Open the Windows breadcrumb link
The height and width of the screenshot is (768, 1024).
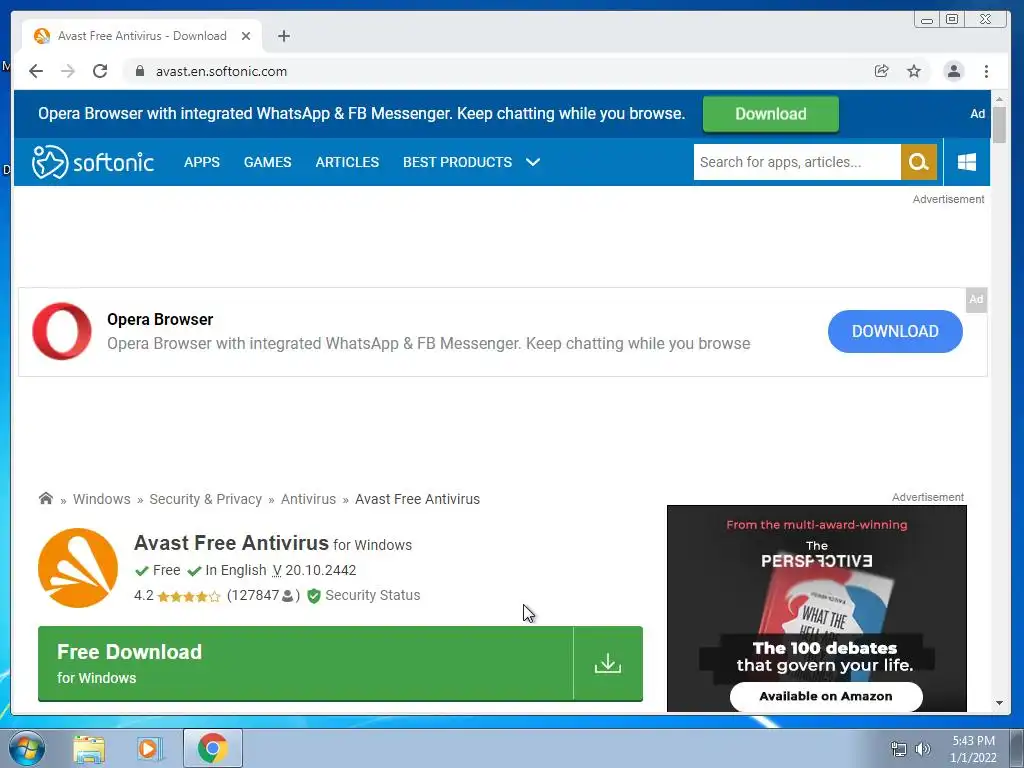pyautogui.click(x=102, y=499)
